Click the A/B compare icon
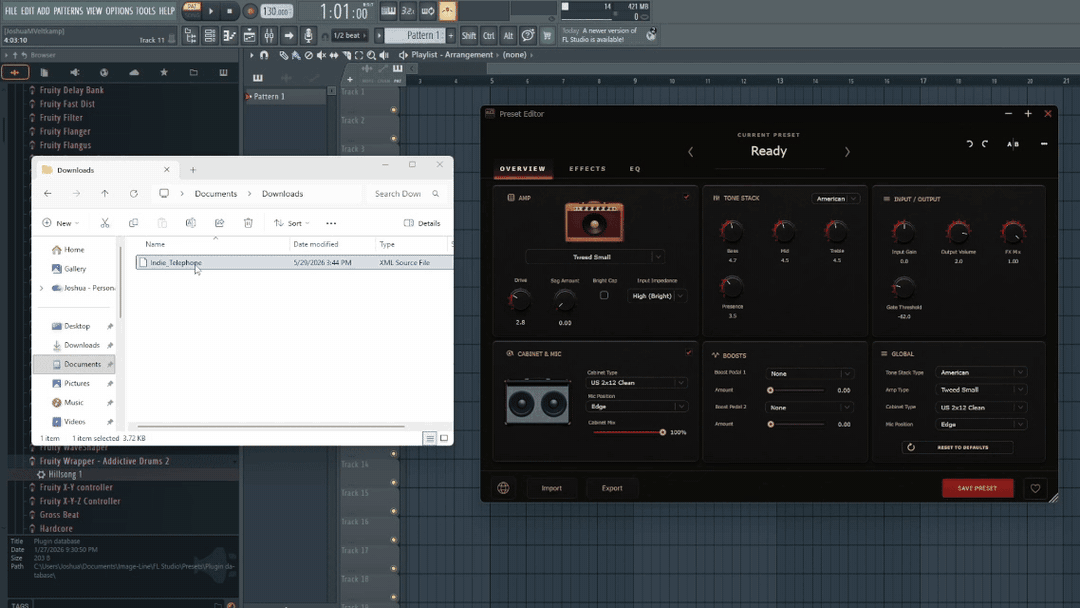The height and width of the screenshot is (608, 1080). [1012, 144]
